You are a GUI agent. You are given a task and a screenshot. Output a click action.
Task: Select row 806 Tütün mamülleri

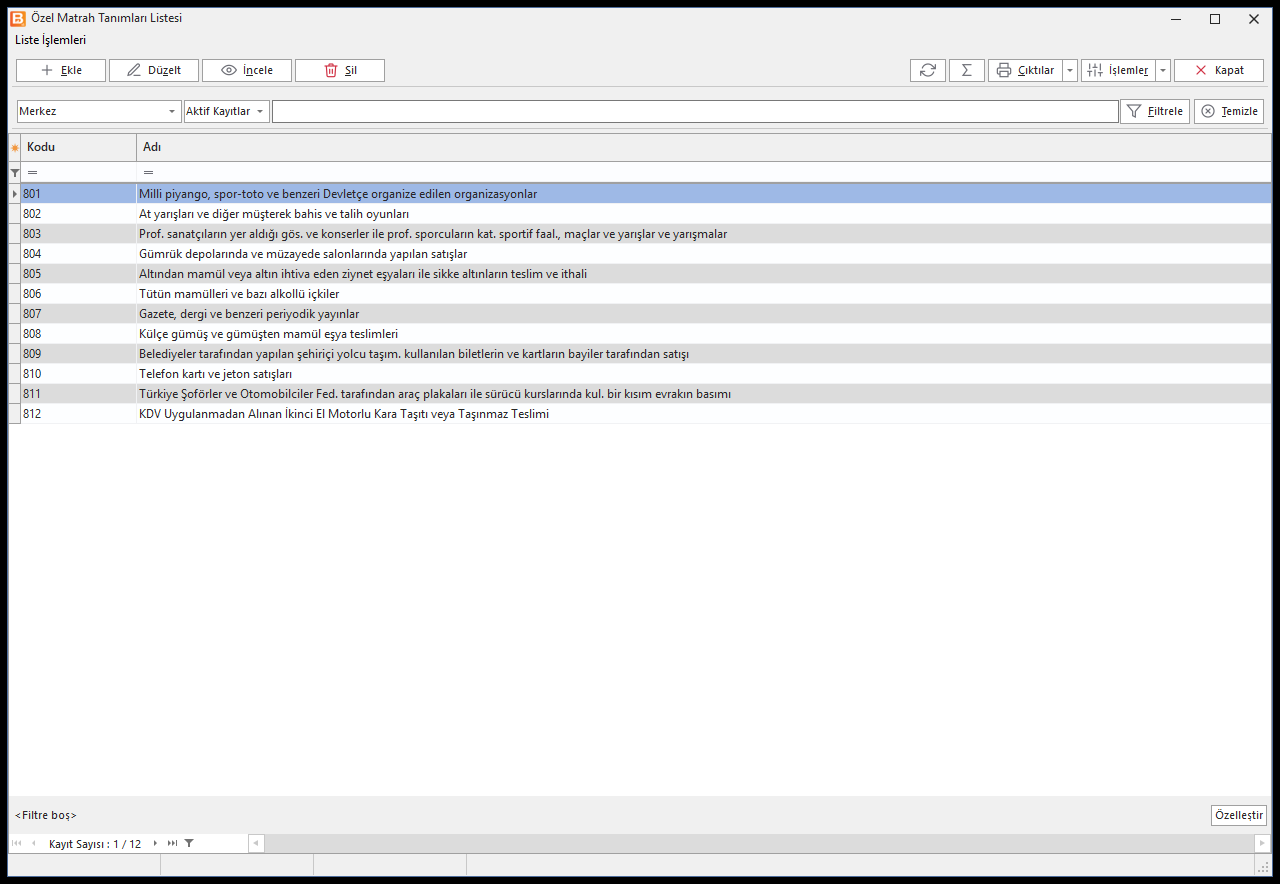640,294
